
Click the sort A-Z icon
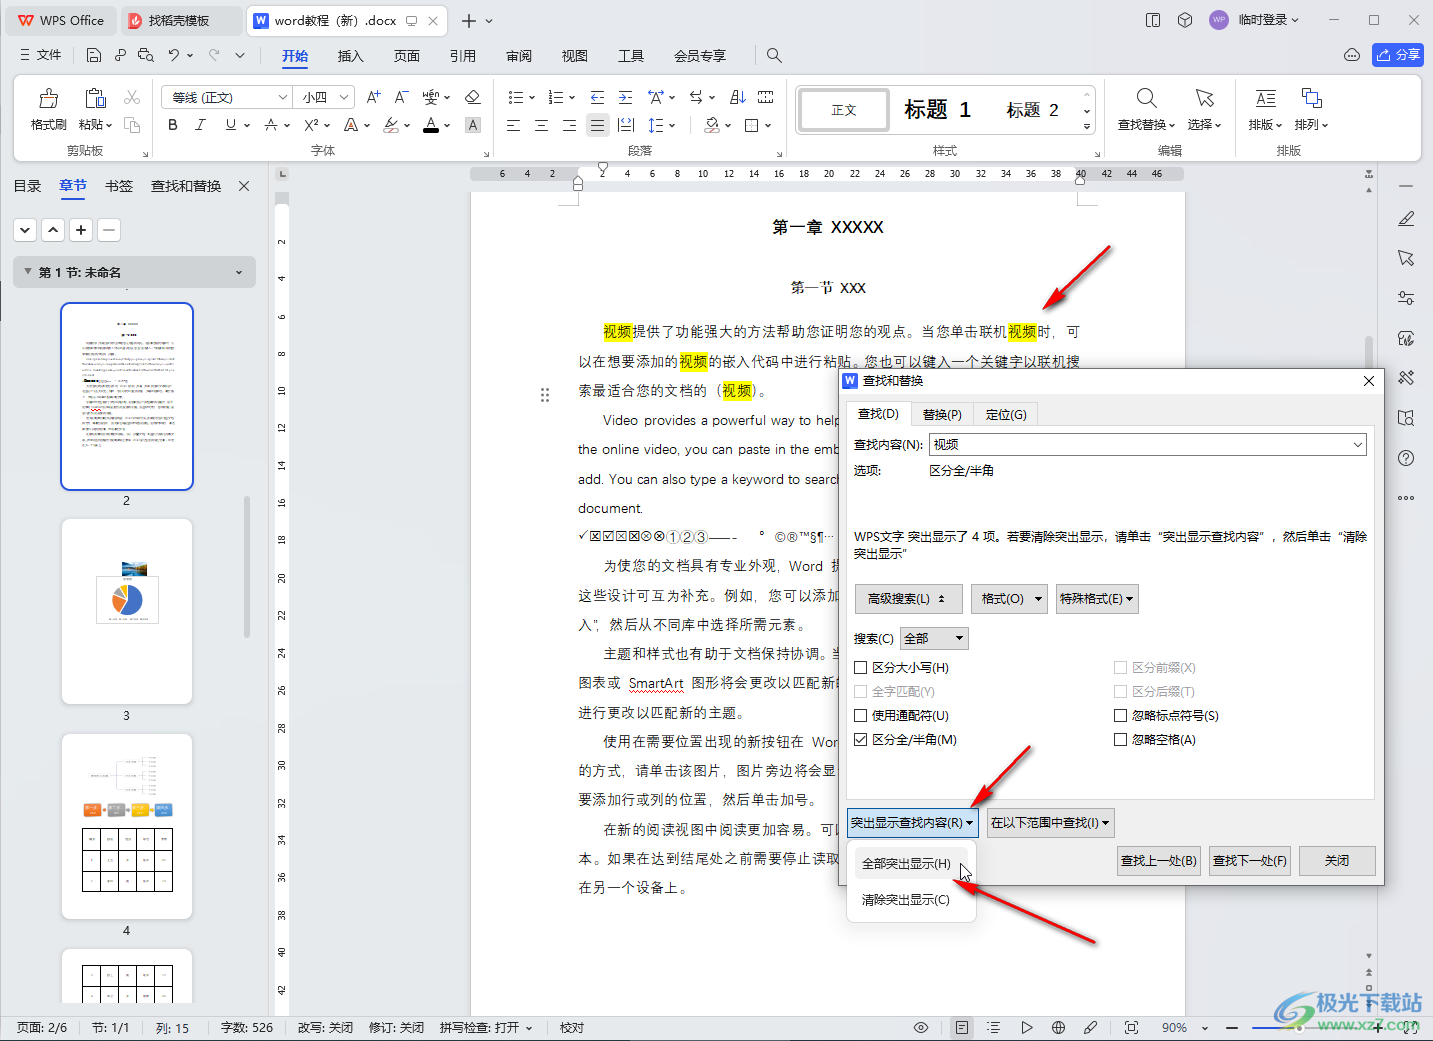(x=738, y=97)
